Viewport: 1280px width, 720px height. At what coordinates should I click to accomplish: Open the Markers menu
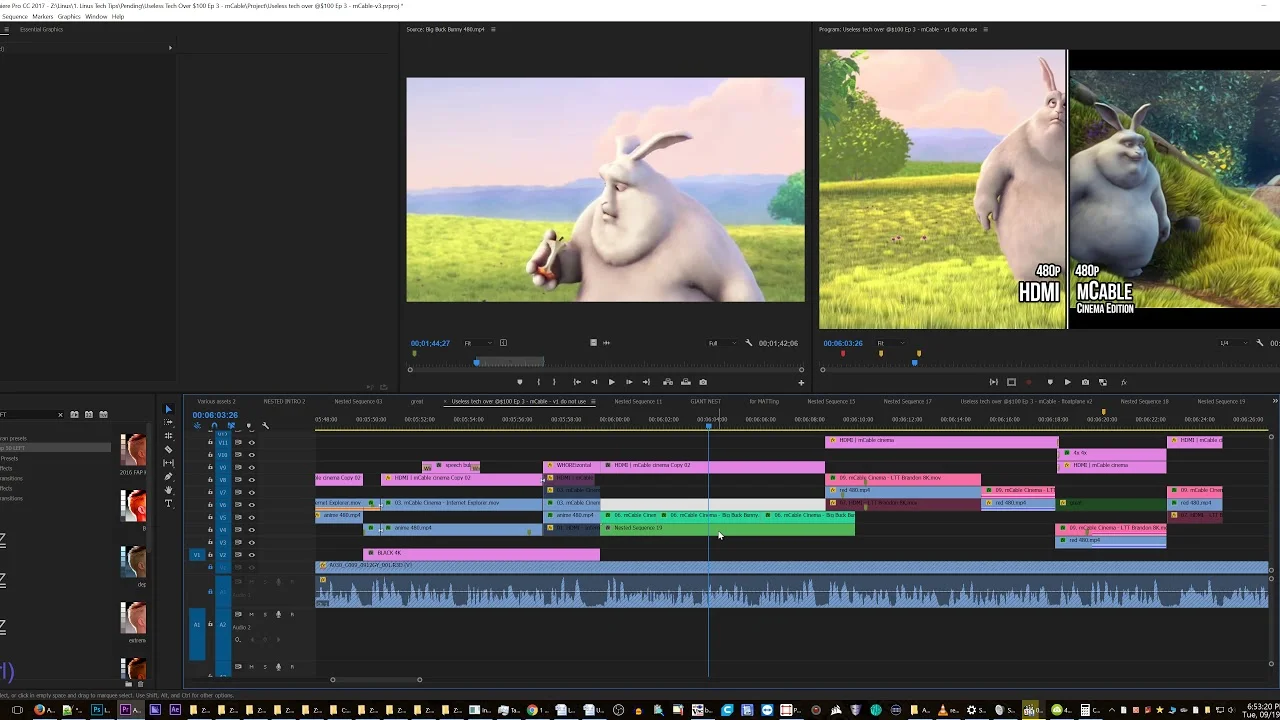click(43, 17)
